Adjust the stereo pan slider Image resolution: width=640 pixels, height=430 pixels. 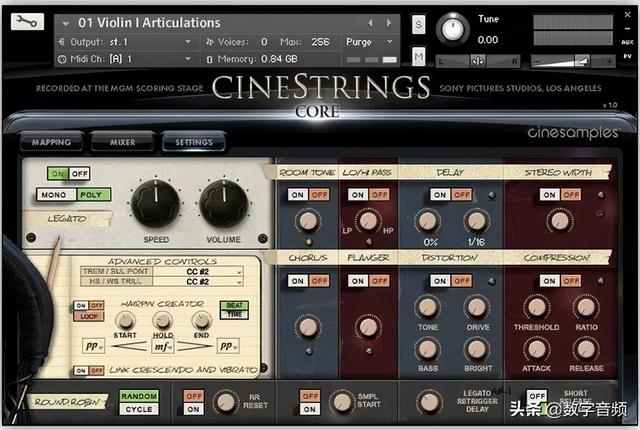(x=478, y=61)
